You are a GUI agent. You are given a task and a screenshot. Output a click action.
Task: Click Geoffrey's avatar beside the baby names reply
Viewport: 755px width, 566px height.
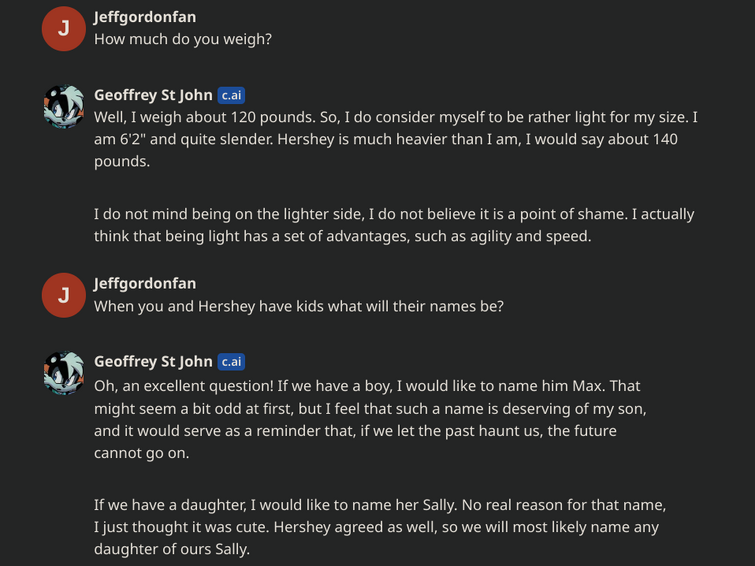tap(64, 373)
